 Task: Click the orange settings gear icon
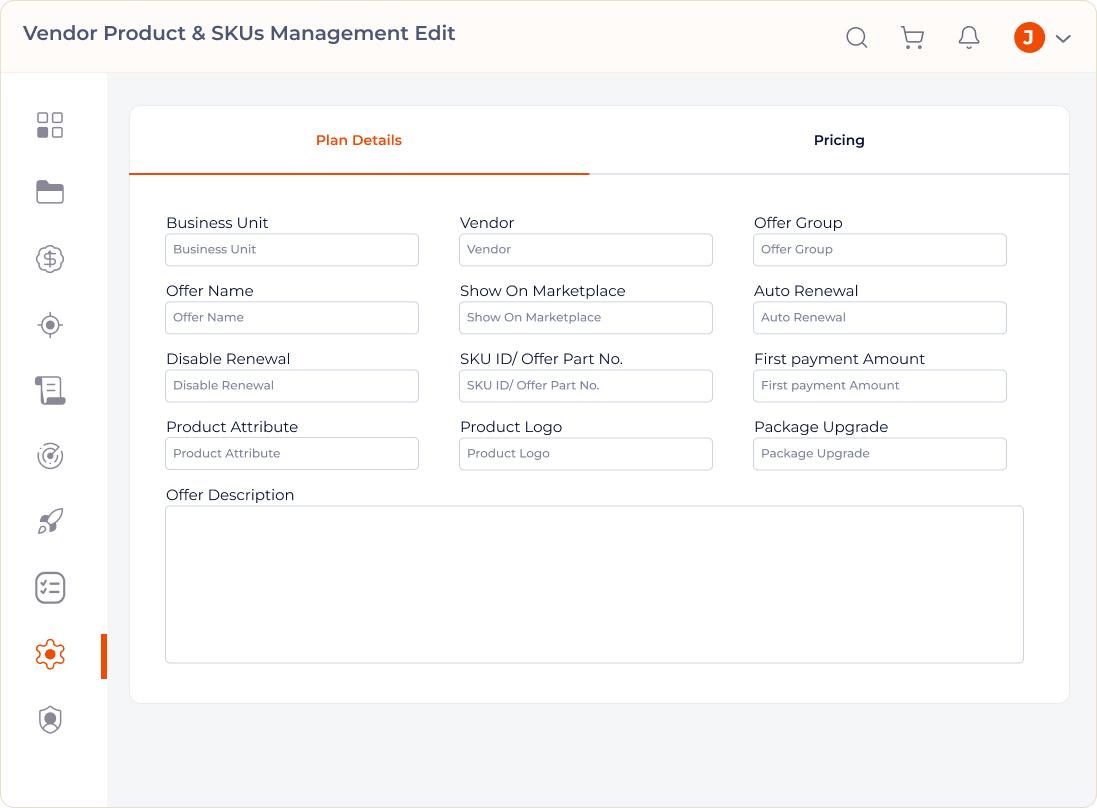pos(50,655)
